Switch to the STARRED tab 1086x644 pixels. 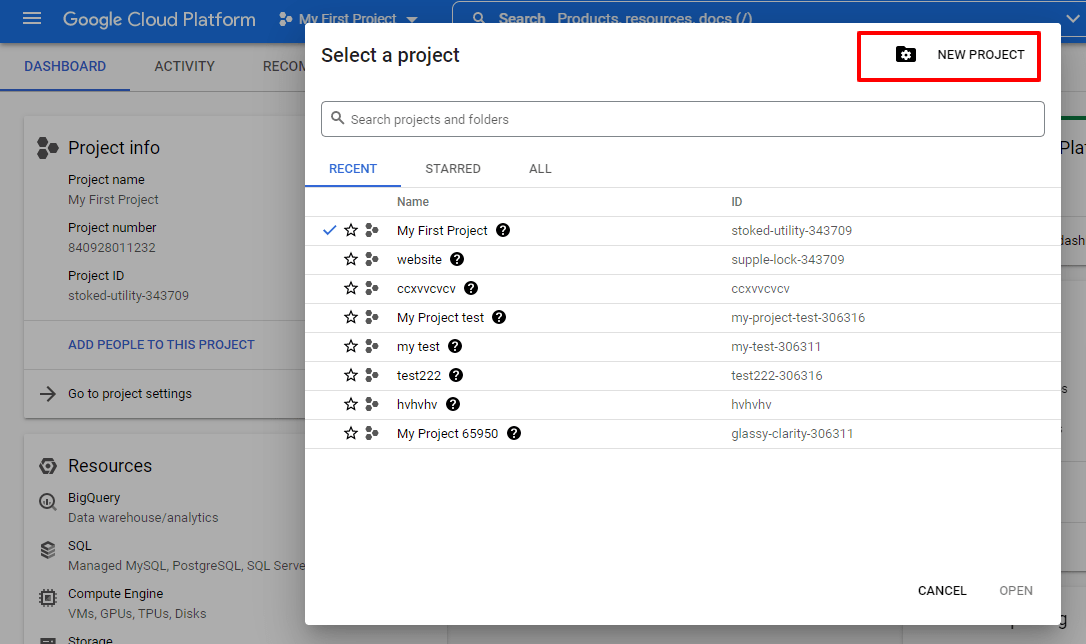(453, 169)
